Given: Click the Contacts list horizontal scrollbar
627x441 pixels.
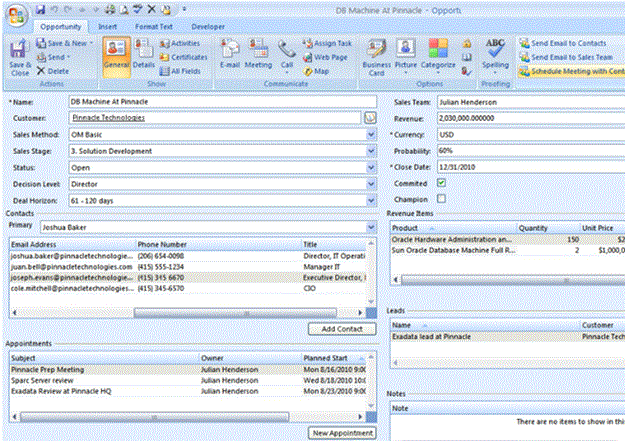Looking at the screenshot, I should (235, 313).
